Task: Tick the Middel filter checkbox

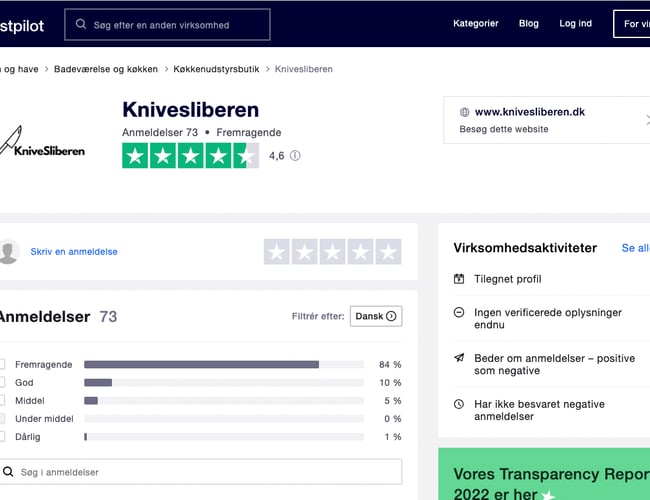Action: [x=2, y=400]
